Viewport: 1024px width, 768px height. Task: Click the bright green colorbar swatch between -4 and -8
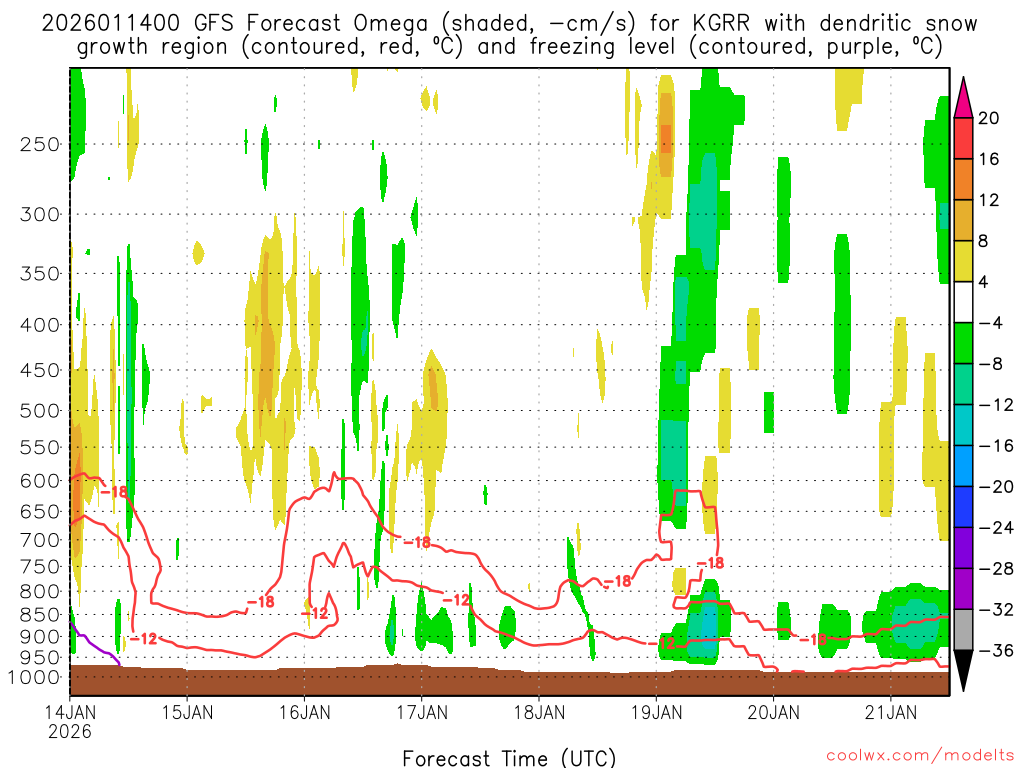click(963, 344)
